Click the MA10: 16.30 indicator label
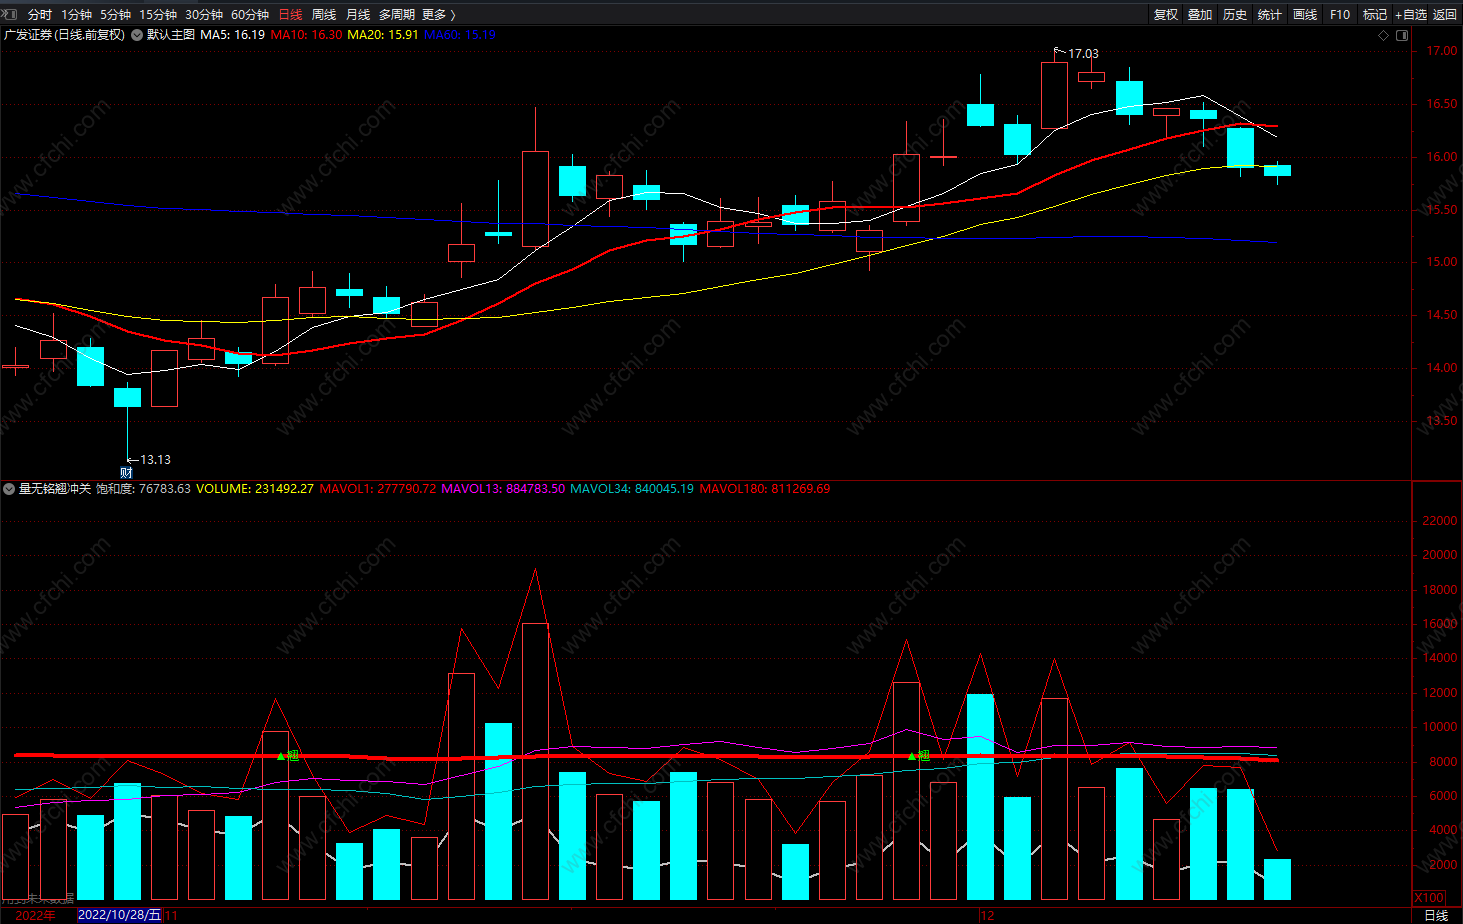 306,35
